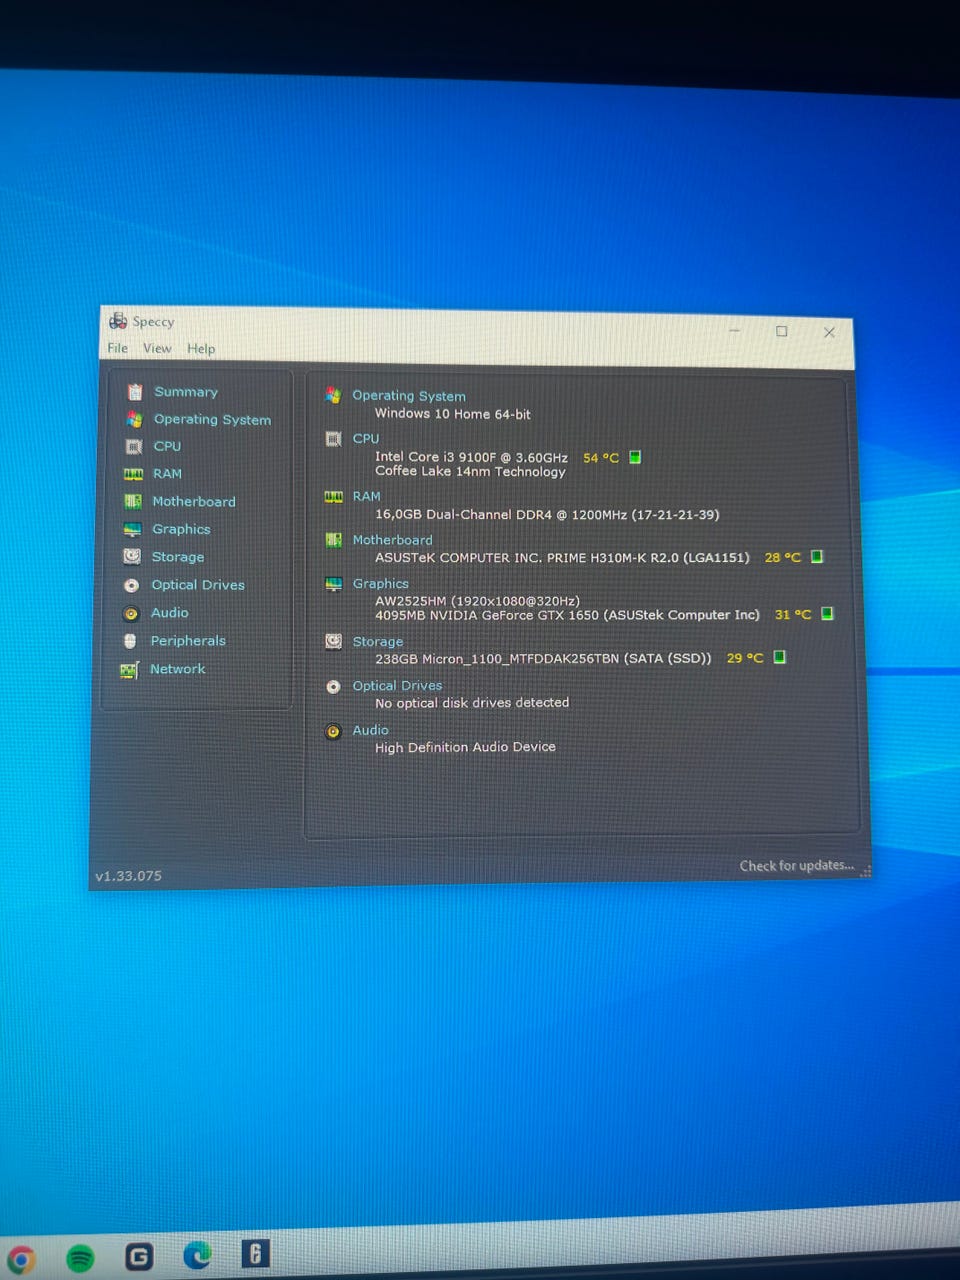Click the version v1.33.075 text

[129, 876]
